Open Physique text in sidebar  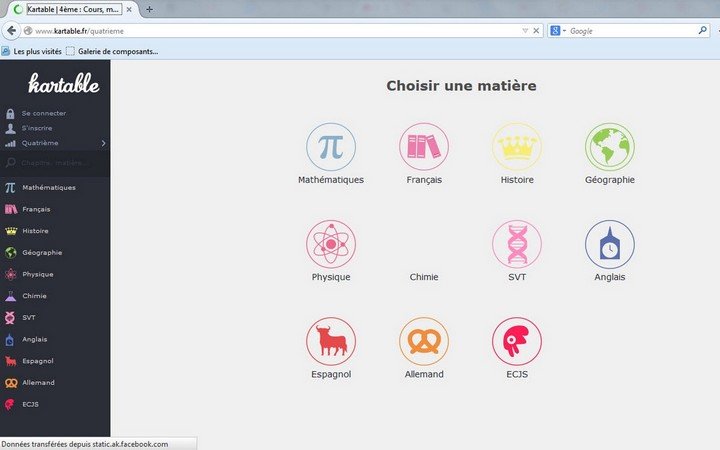[38, 274]
